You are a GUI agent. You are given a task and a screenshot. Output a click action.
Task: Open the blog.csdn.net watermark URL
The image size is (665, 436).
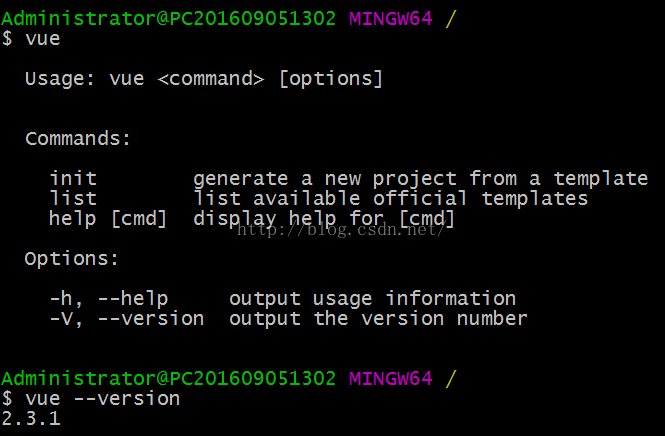point(340,231)
